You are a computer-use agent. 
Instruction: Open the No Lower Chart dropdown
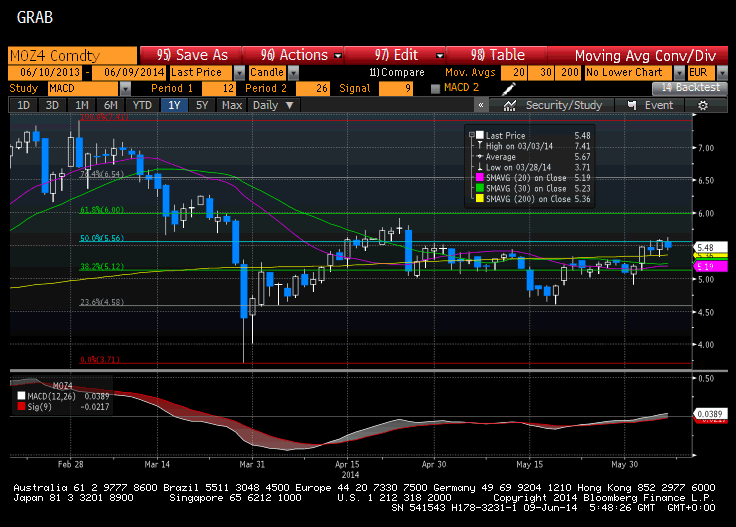(x=679, y=73)
